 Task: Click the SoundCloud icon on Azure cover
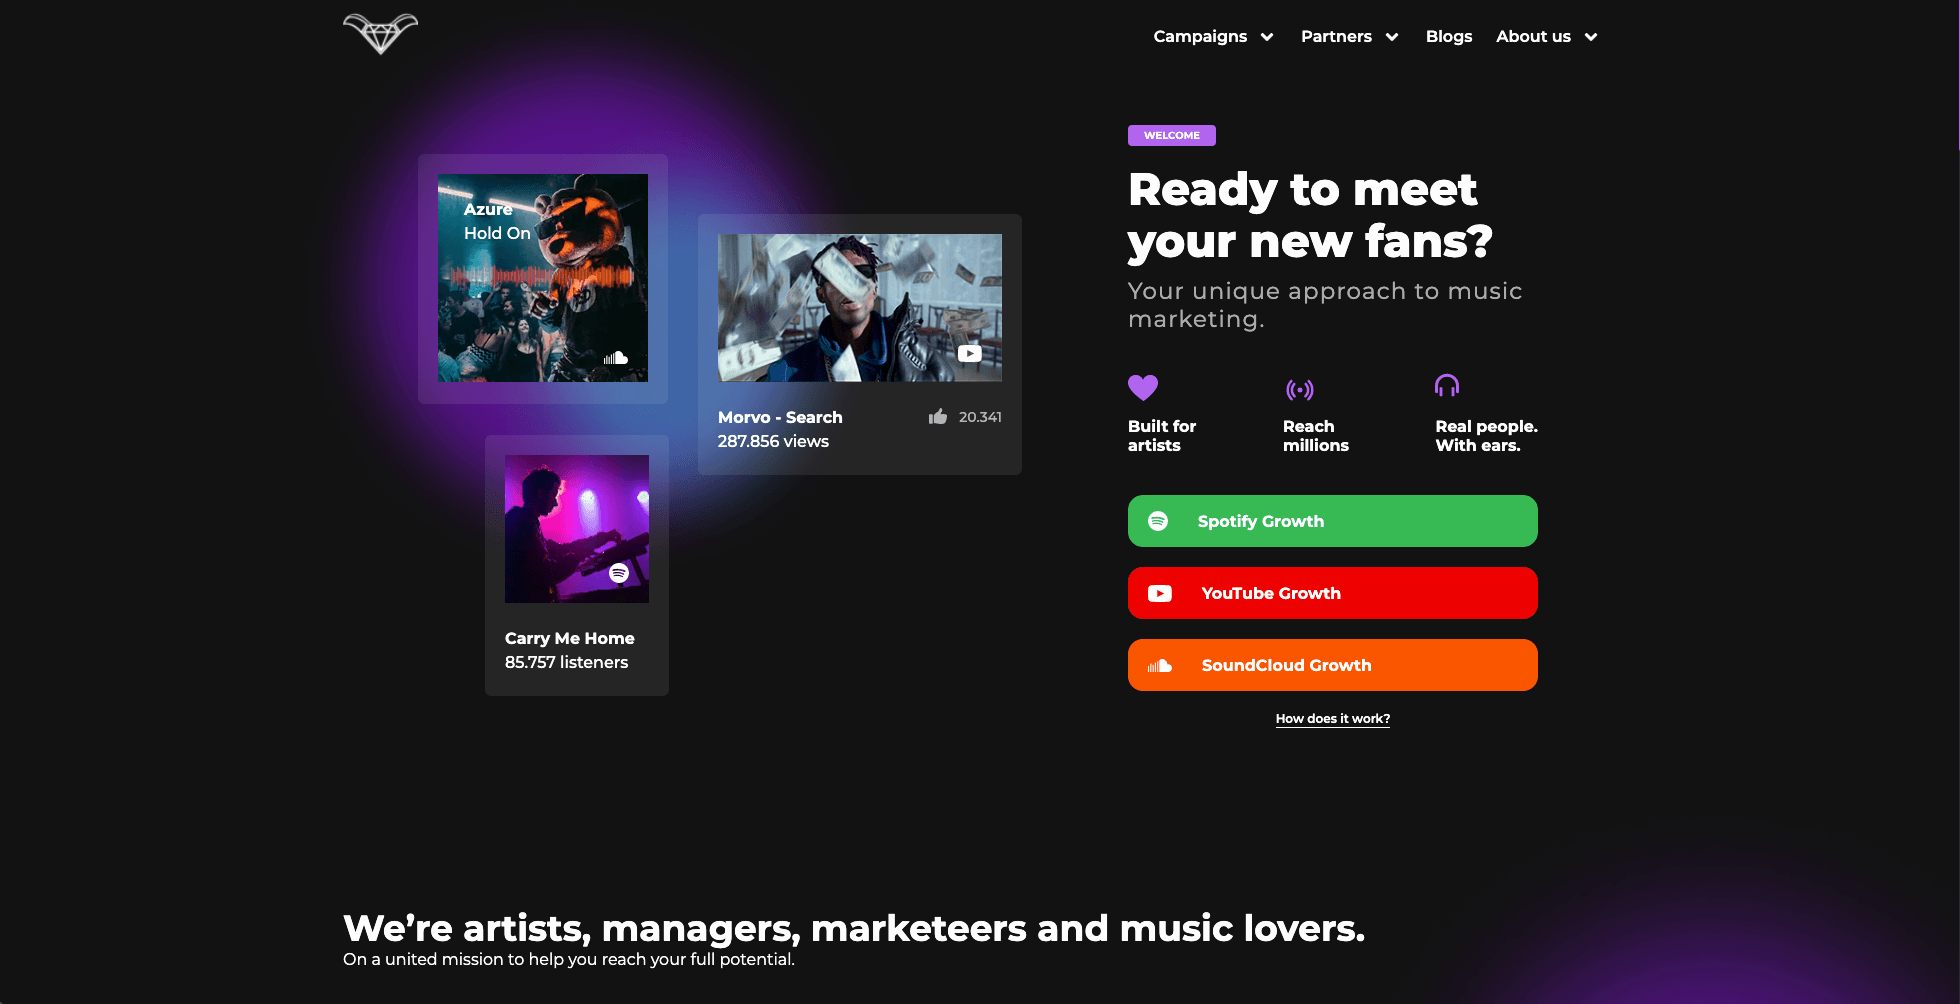[x=616, y=358]
